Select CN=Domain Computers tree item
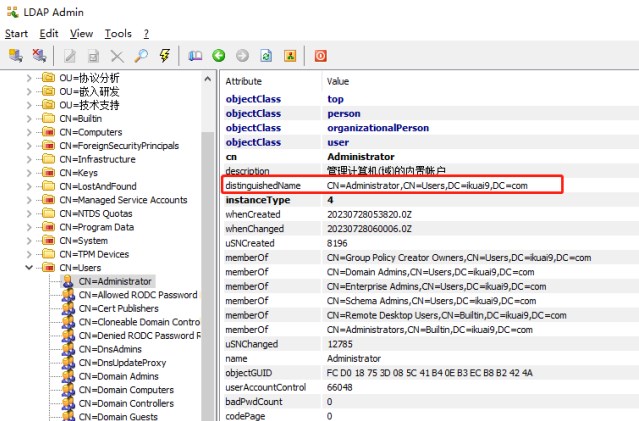The image size is (639, 421). tap(126, 390)
